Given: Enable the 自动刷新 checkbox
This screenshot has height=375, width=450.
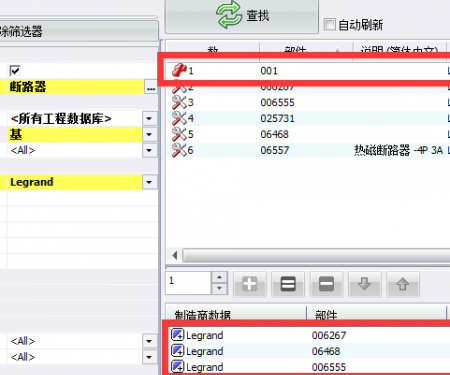Looking at the screenshot, I should pyautogui.click(x=330, y=24).
